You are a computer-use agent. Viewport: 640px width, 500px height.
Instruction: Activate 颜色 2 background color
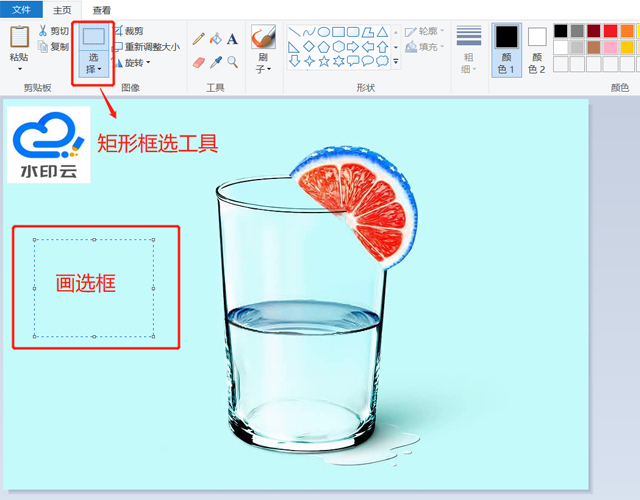coord(537,50)
